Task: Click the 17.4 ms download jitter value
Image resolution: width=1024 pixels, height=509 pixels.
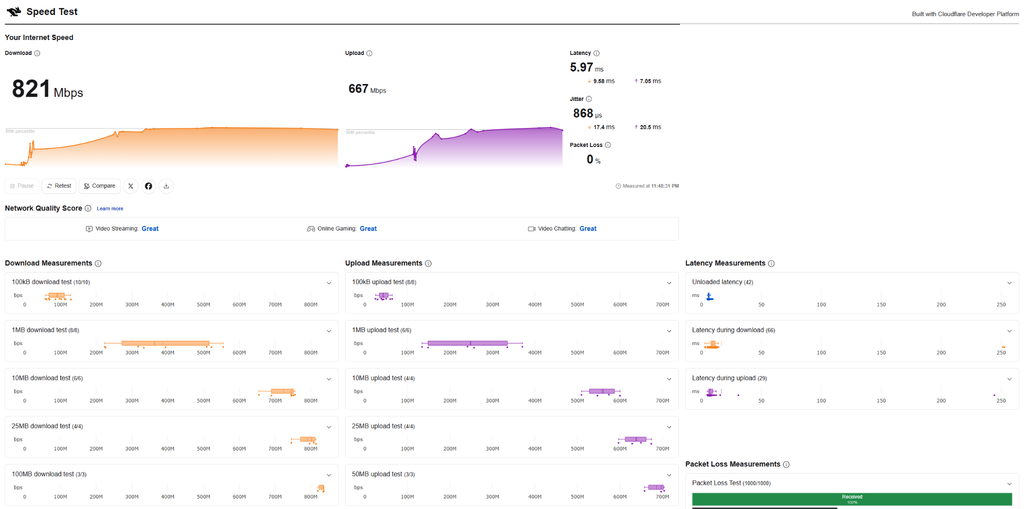Action: (x=601, y=127)
